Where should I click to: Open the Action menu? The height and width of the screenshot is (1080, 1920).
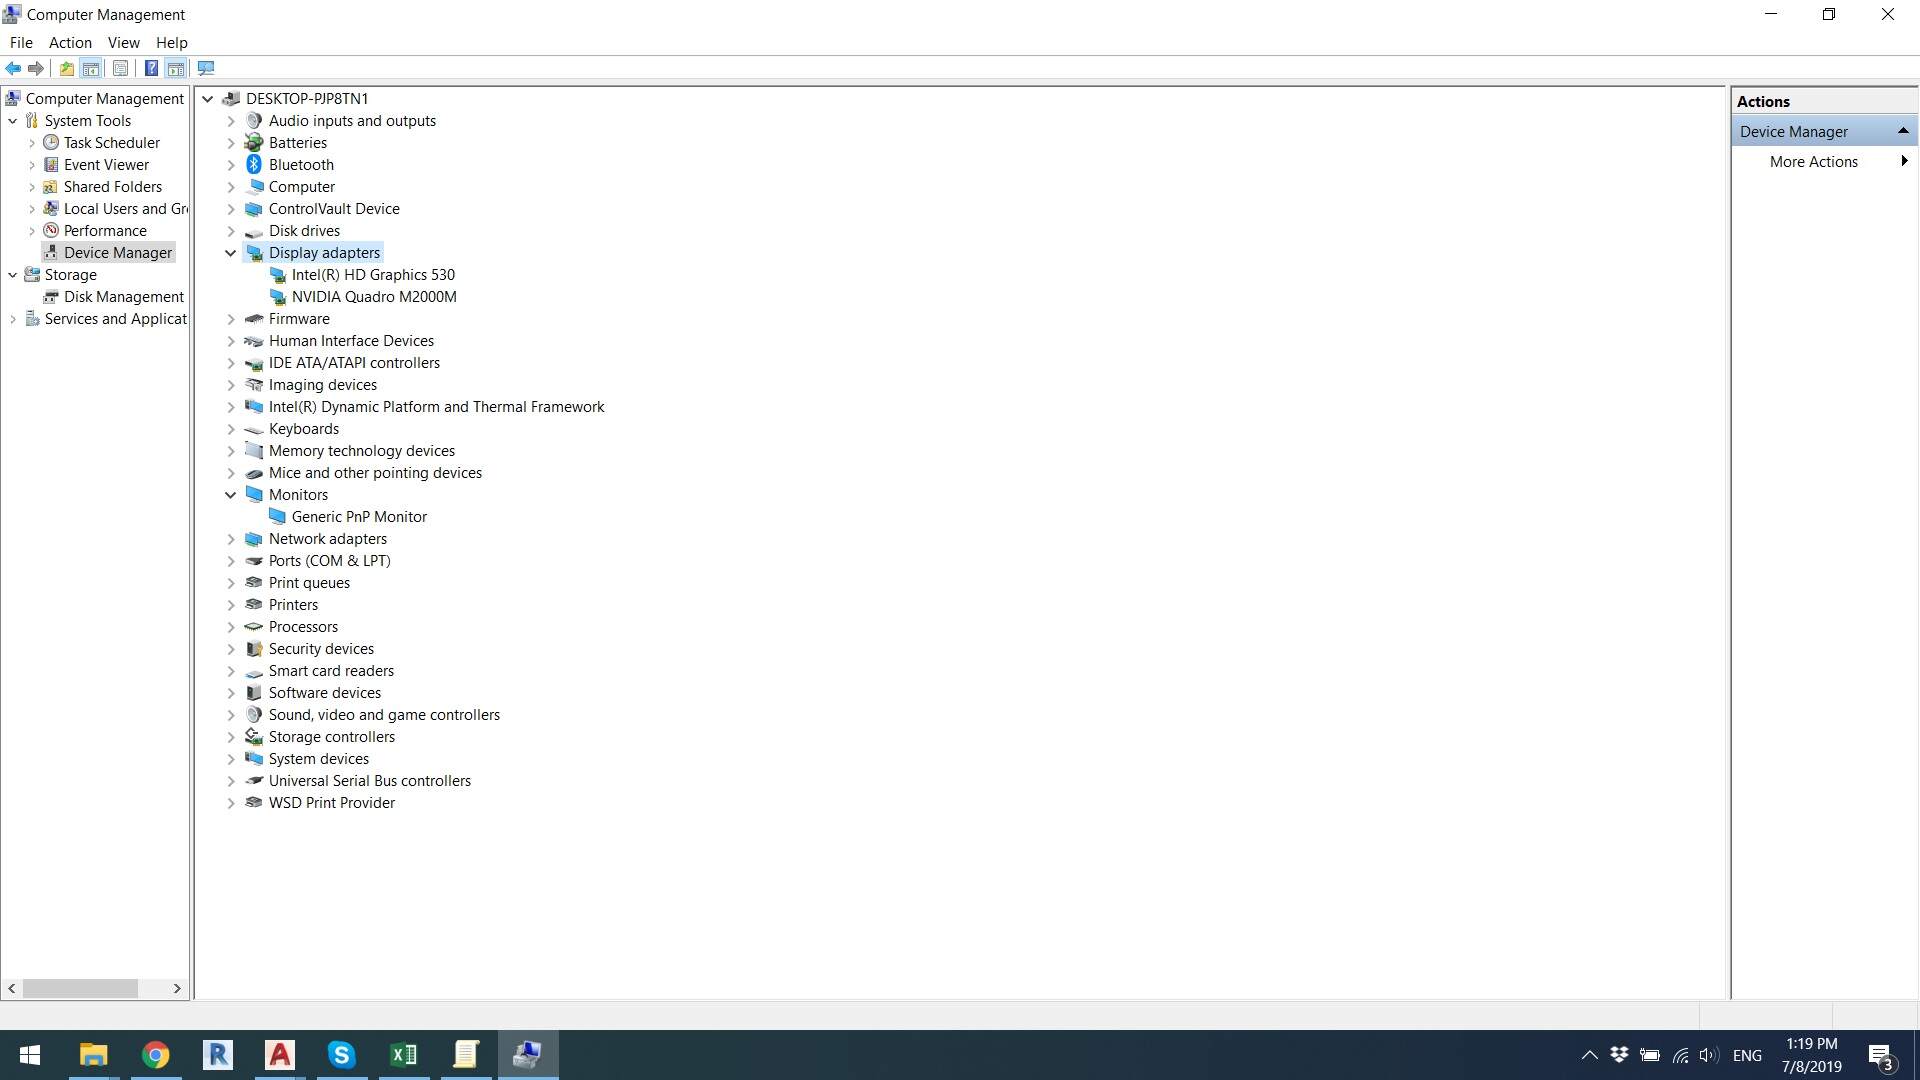[x=70, y=42]
